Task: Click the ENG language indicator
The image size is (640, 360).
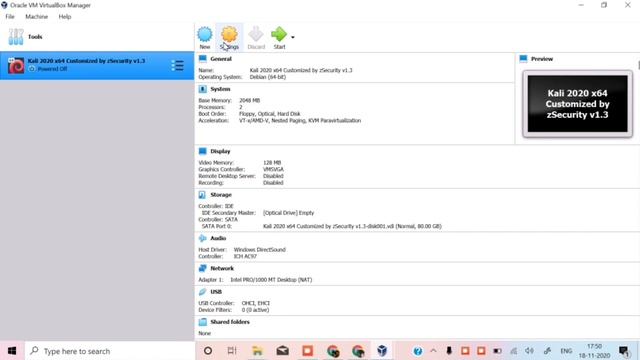Action: [x=566, y=351]
